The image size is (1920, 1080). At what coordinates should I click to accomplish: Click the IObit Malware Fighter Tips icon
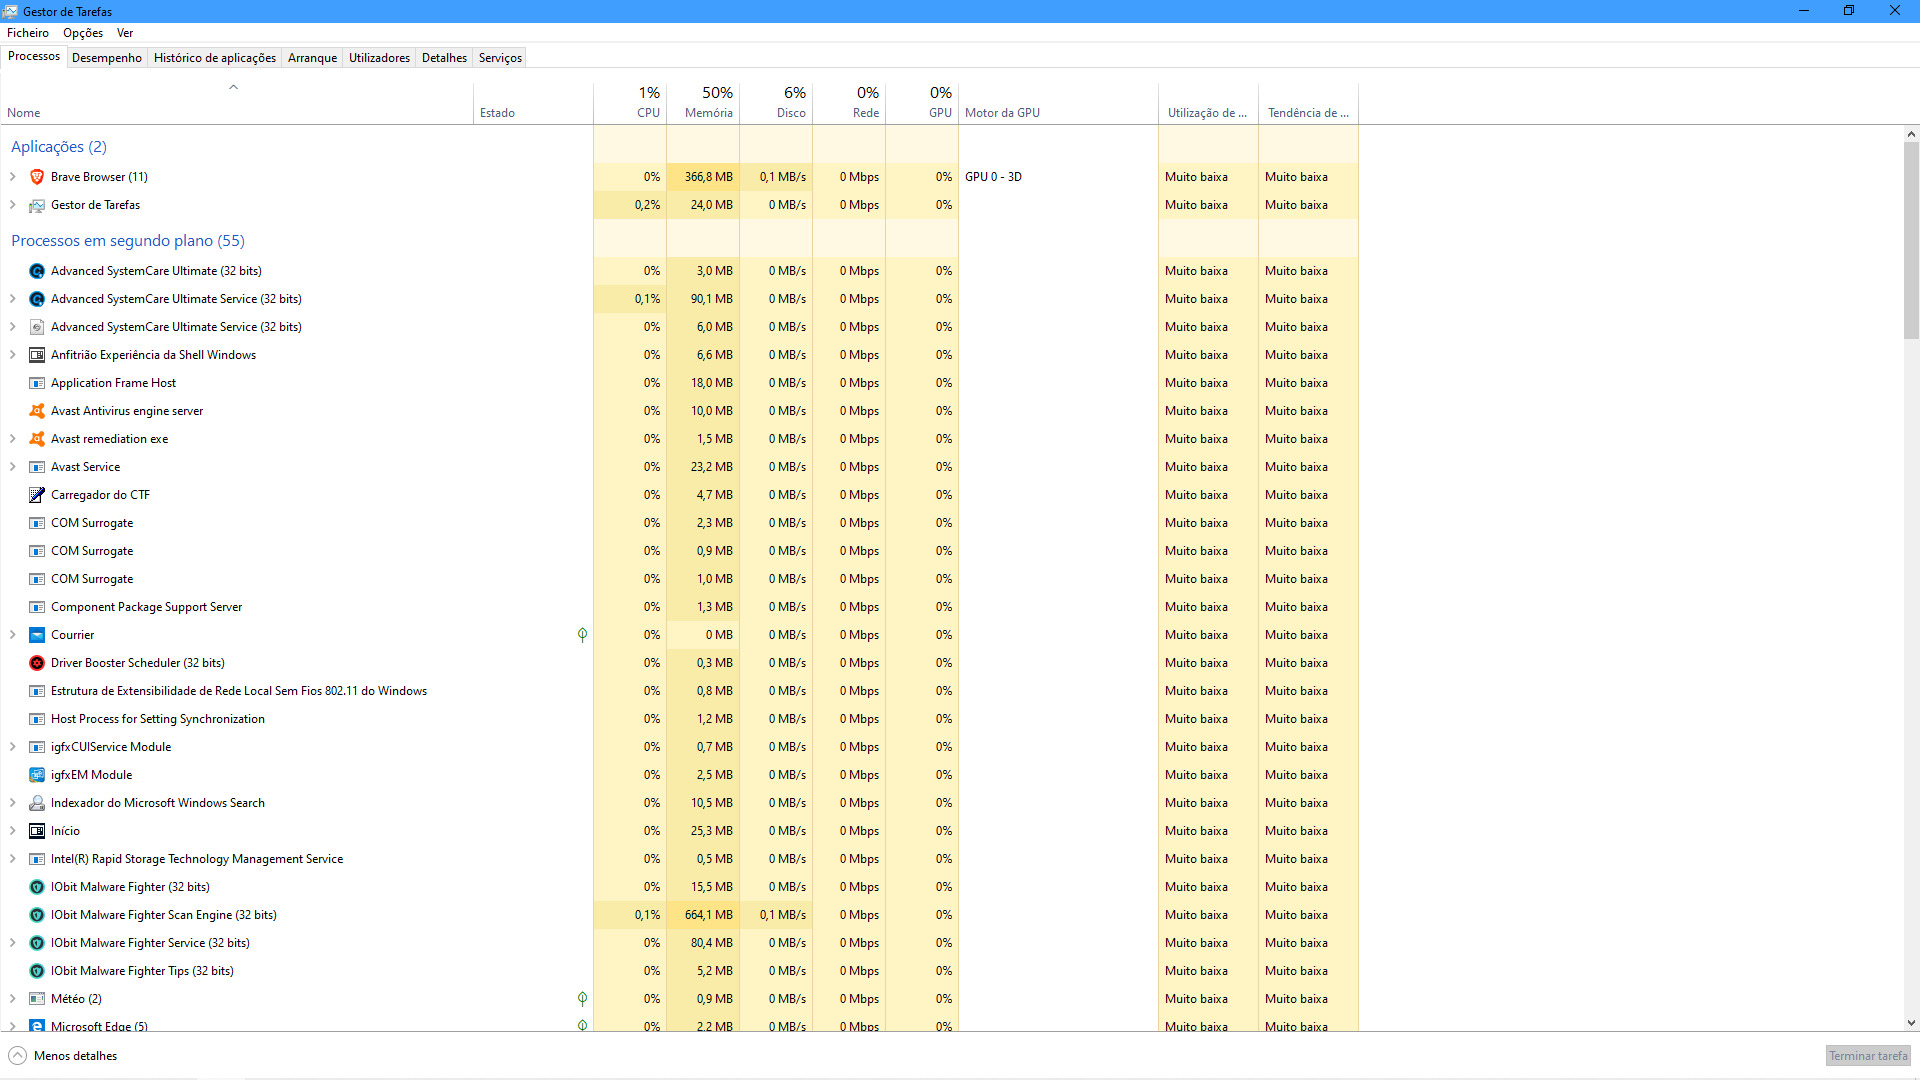click(37, 971)
